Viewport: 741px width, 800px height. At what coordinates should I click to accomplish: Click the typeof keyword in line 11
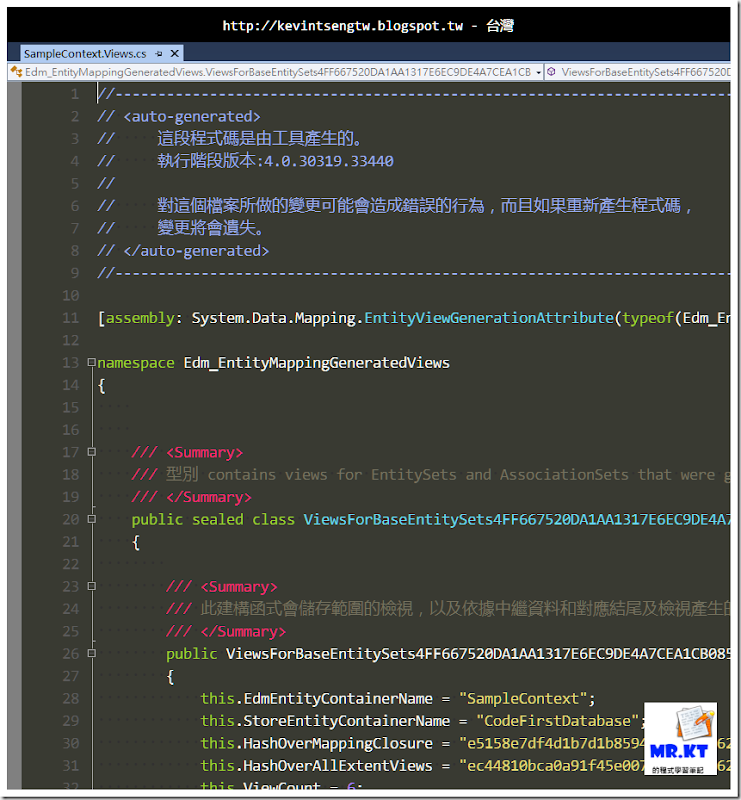pyautogui.click(x=648, y=318)
